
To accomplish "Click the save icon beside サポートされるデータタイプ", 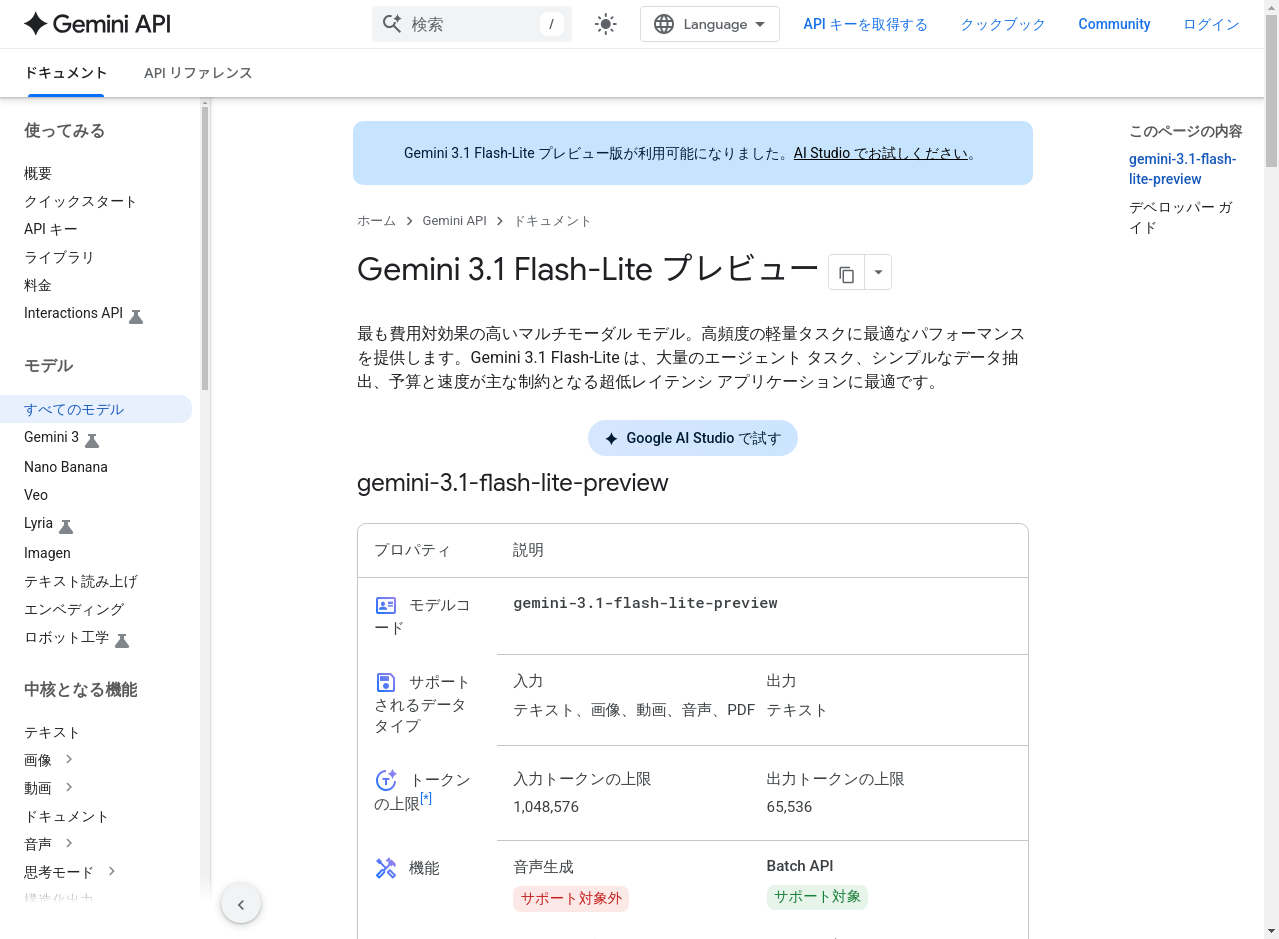I will 385,682.
